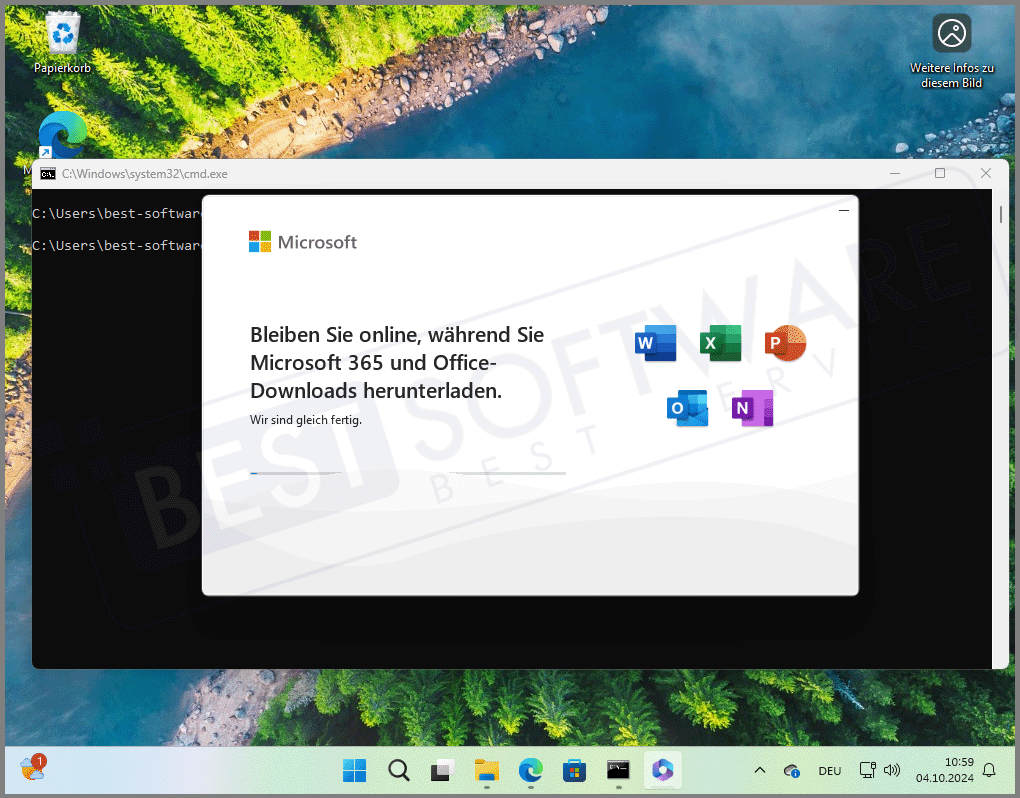Open the volume speaker tray icon
This screenshot has width=1020, height=798.
coord(892,771)
